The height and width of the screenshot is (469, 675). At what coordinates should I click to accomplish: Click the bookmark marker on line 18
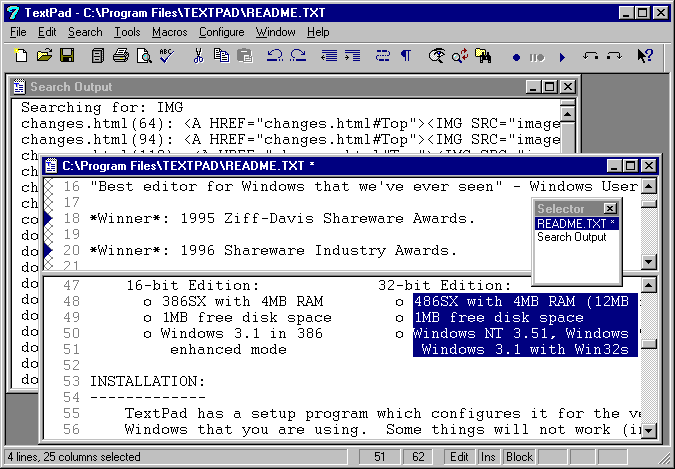pos(48,218)
